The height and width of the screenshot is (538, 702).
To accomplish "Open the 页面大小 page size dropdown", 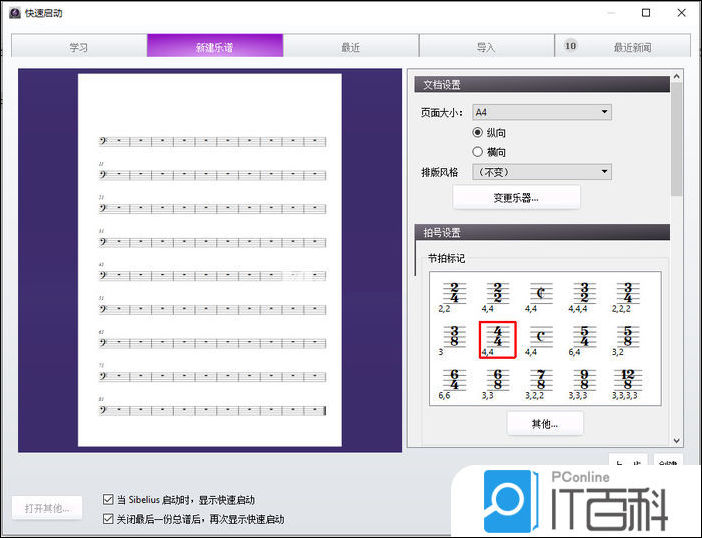I will click(541, 112).
